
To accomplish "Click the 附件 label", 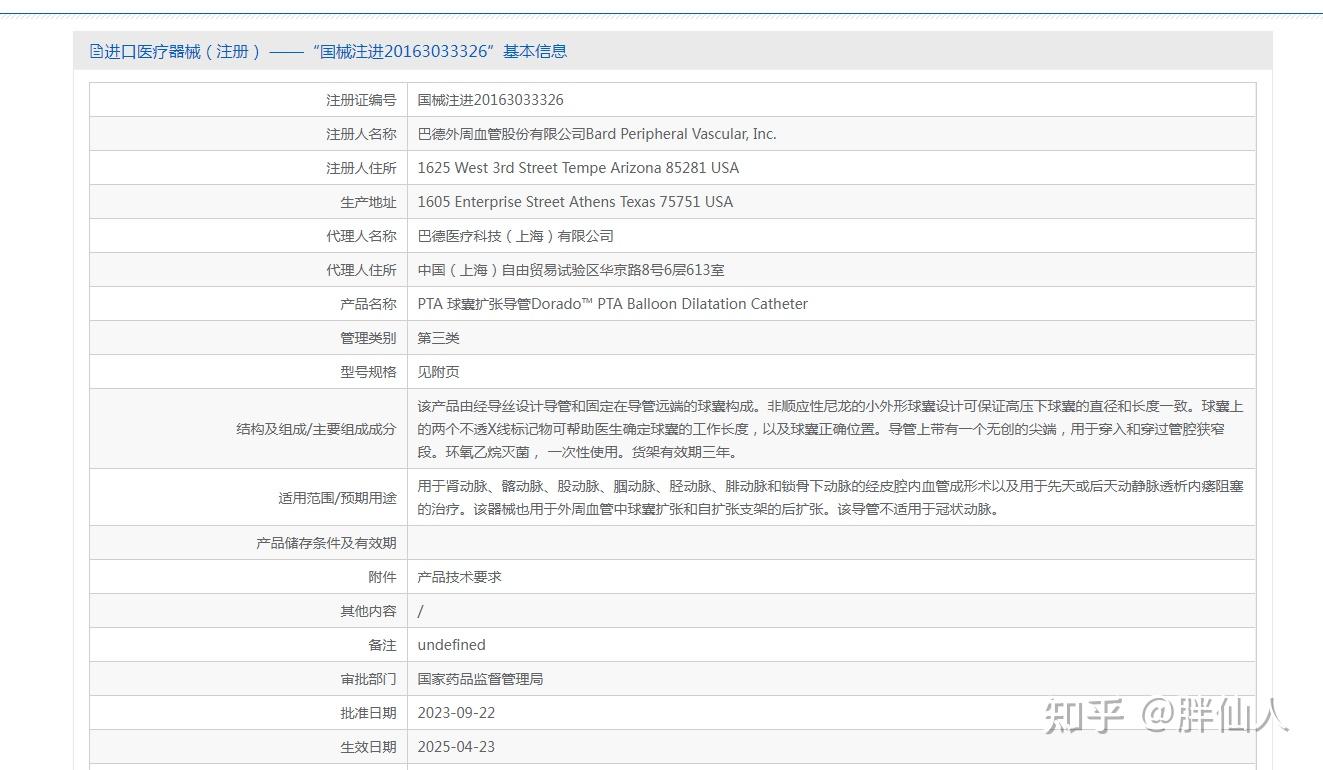I will (x=382, y=577).
